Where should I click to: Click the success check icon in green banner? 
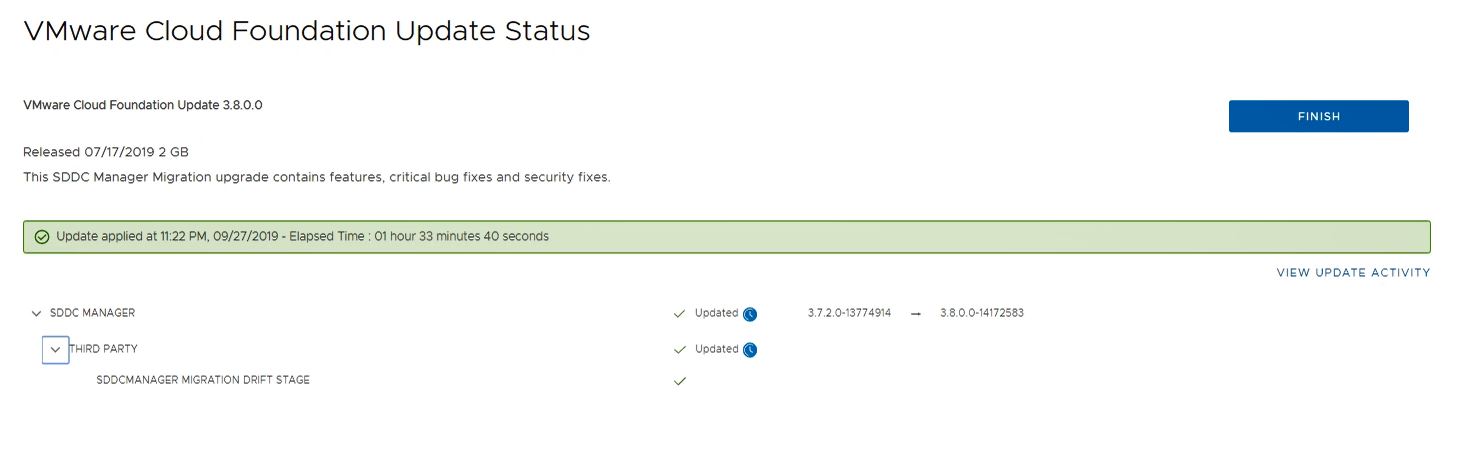(41, 237)
